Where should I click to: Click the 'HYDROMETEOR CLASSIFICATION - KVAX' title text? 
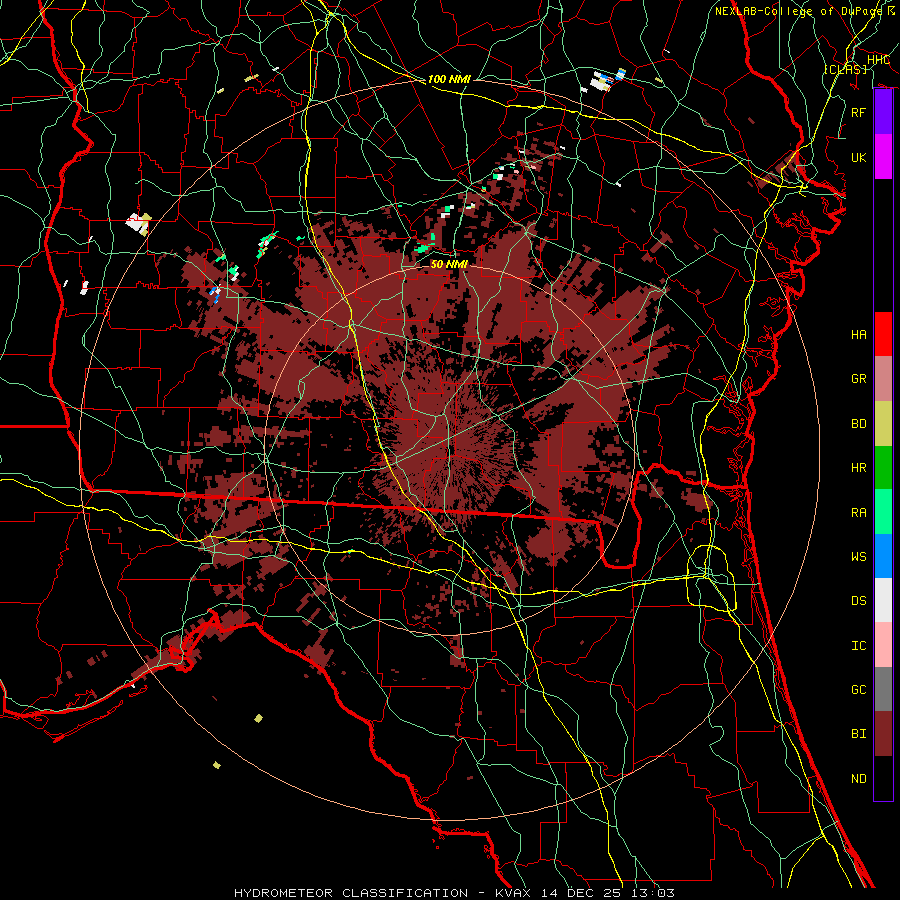[383, 893]
